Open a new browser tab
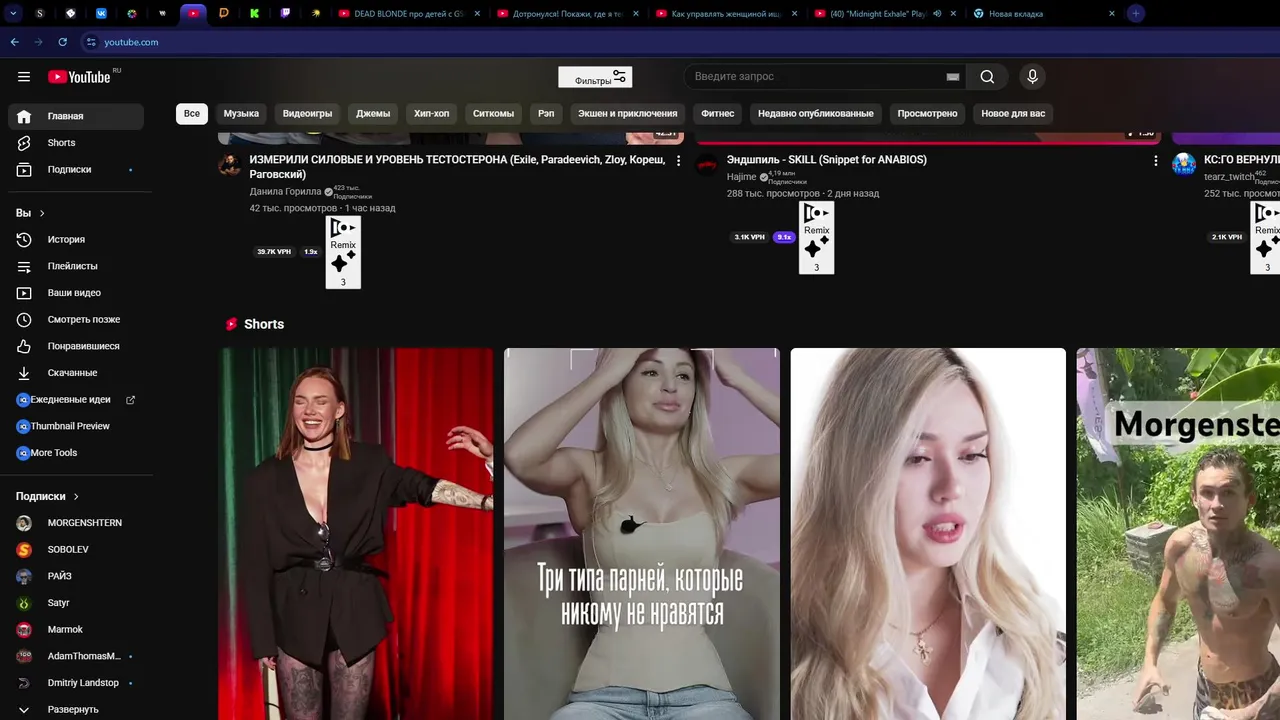The height and width of the screenshot is (720, 1280). click(x=1135, y=13)
